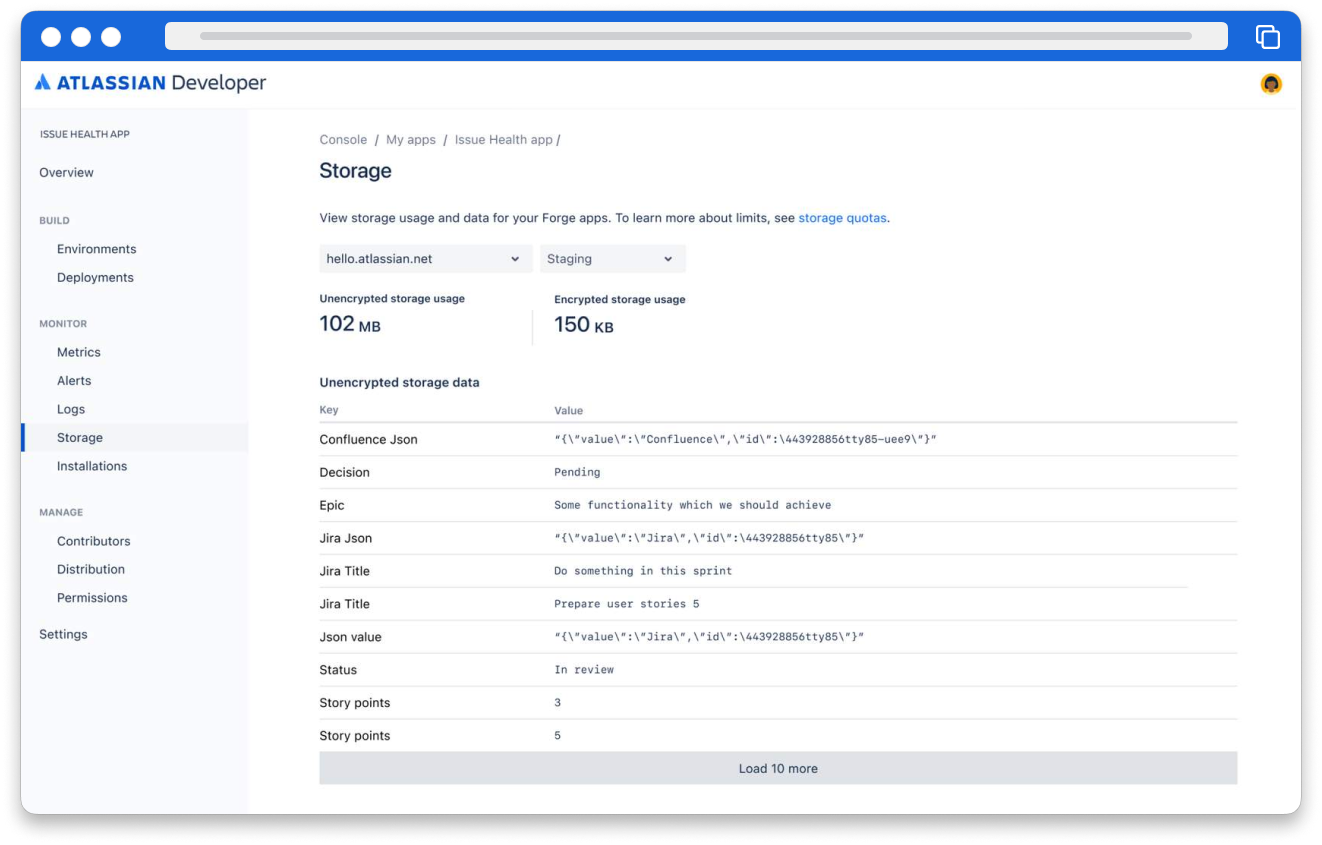This screenshot has width=1322, height=845.
Task: Click the 150 KB encrypted usage figure
Action: (584, 325)
